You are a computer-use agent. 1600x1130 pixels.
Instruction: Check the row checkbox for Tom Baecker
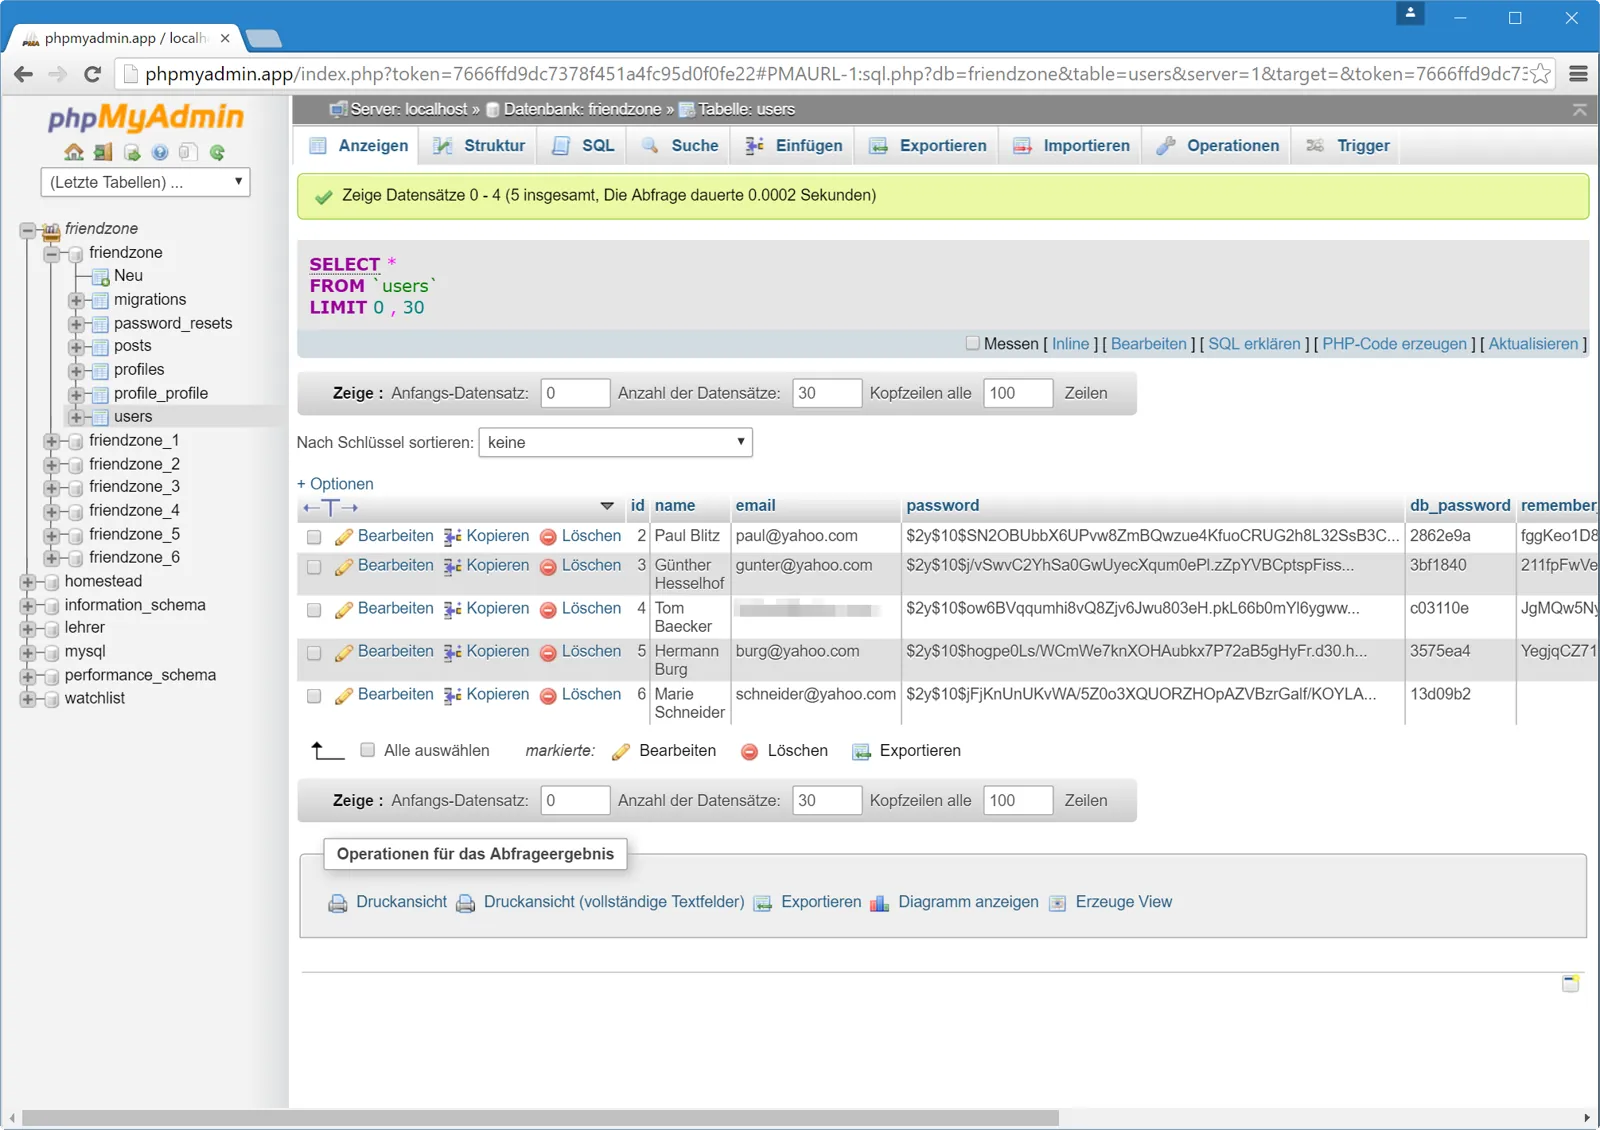click(x=314, y=610)
